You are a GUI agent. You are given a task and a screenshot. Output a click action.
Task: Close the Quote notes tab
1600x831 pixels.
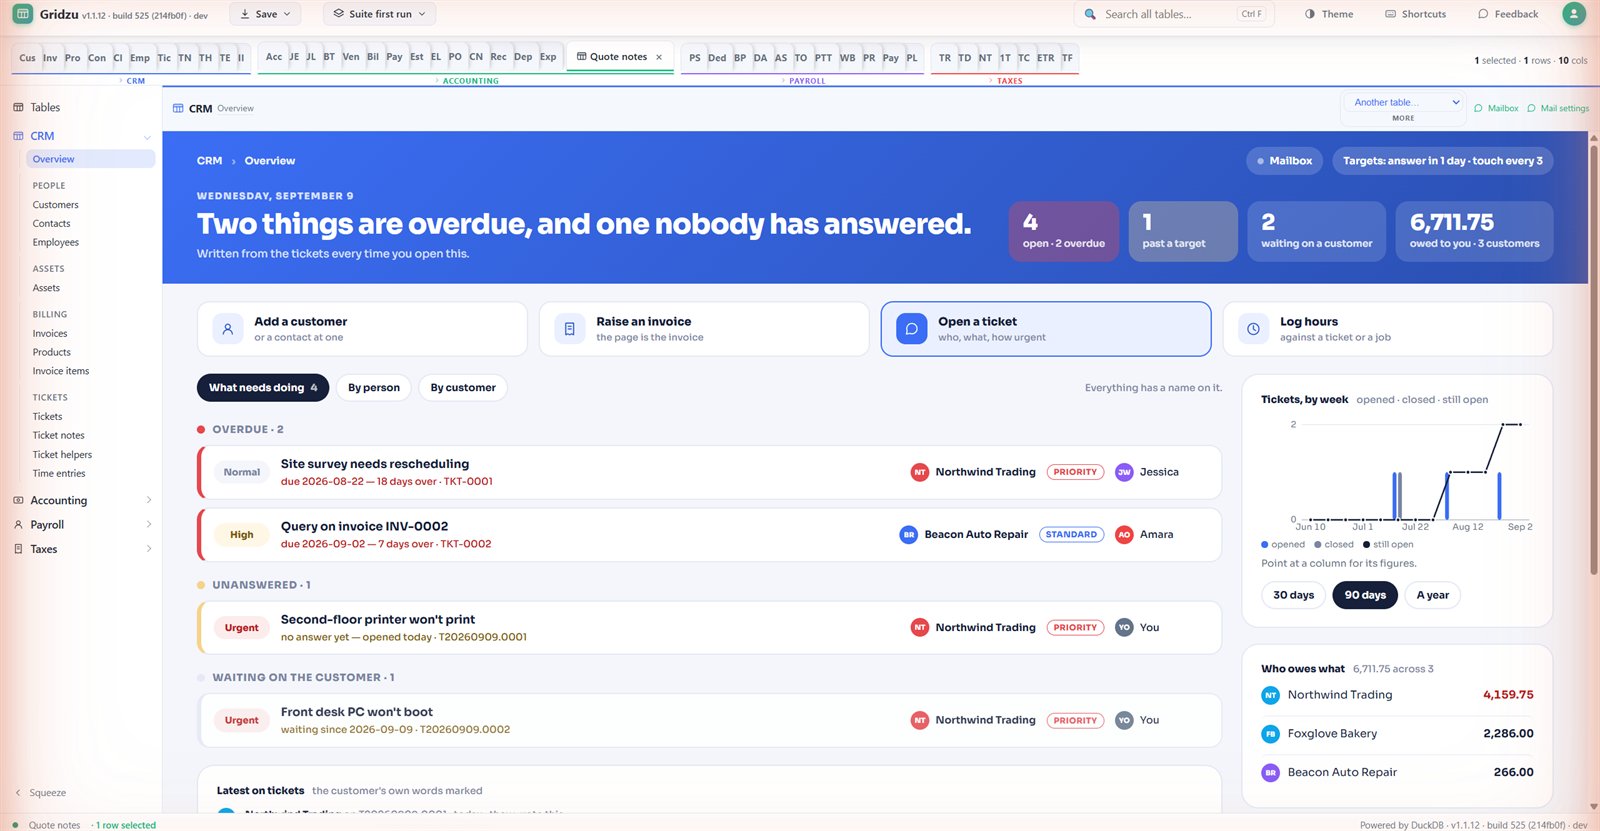[x=659, y=57]
